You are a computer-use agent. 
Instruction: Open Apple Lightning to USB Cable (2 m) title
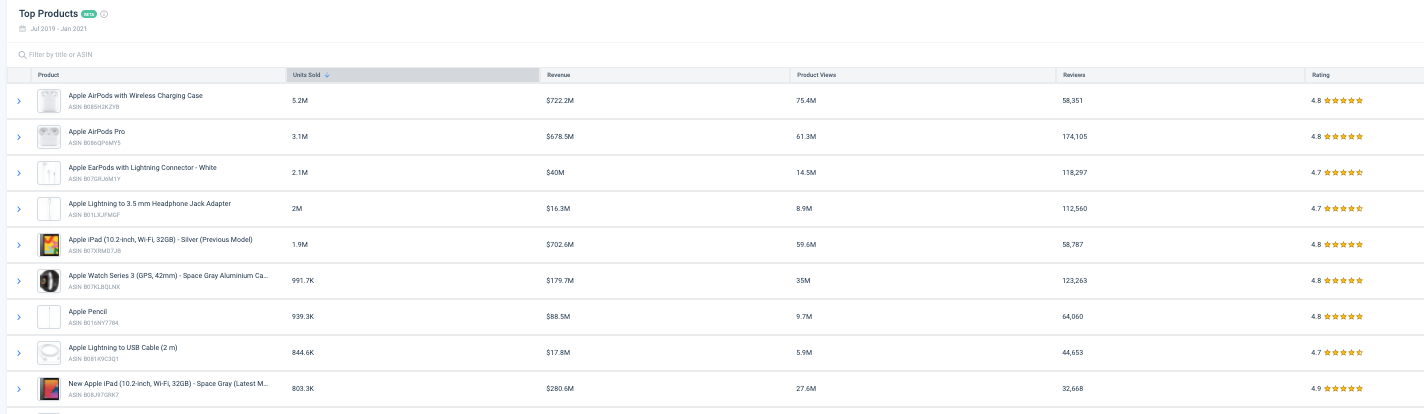pyautogui.click(x=121, y=348)
